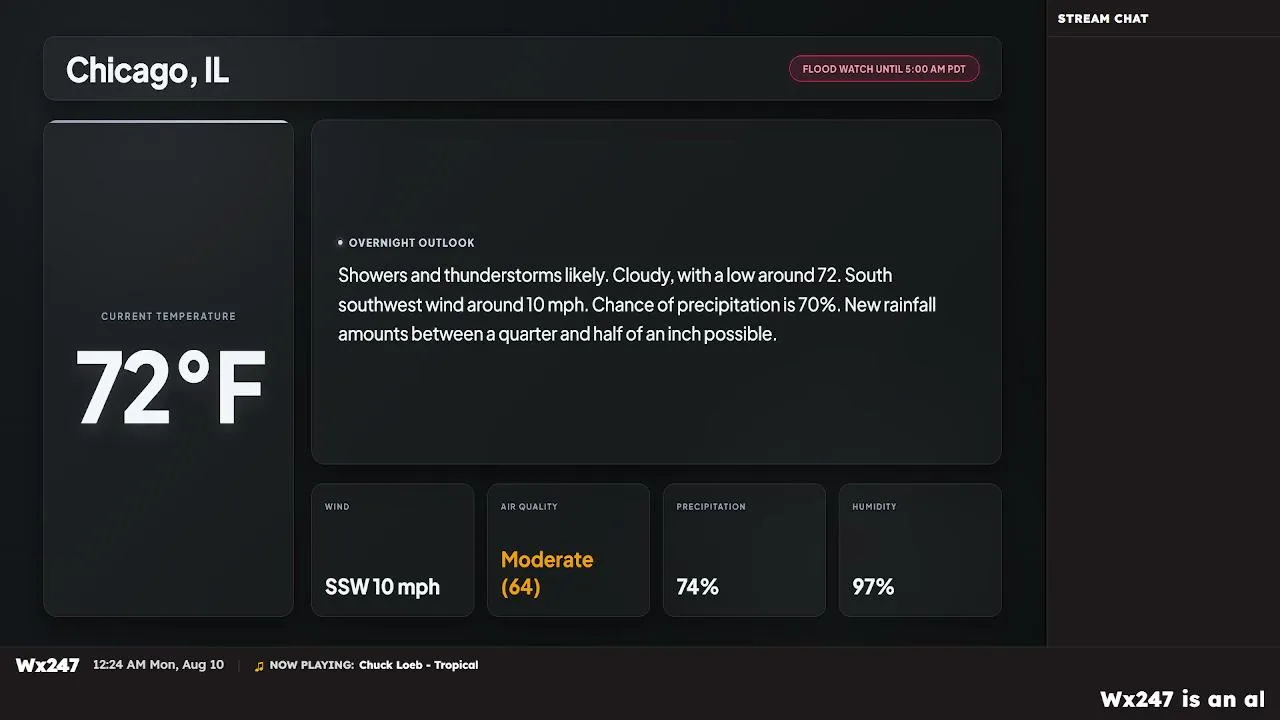
Task: Select the 72°F current temperature card
Action: 168,368
